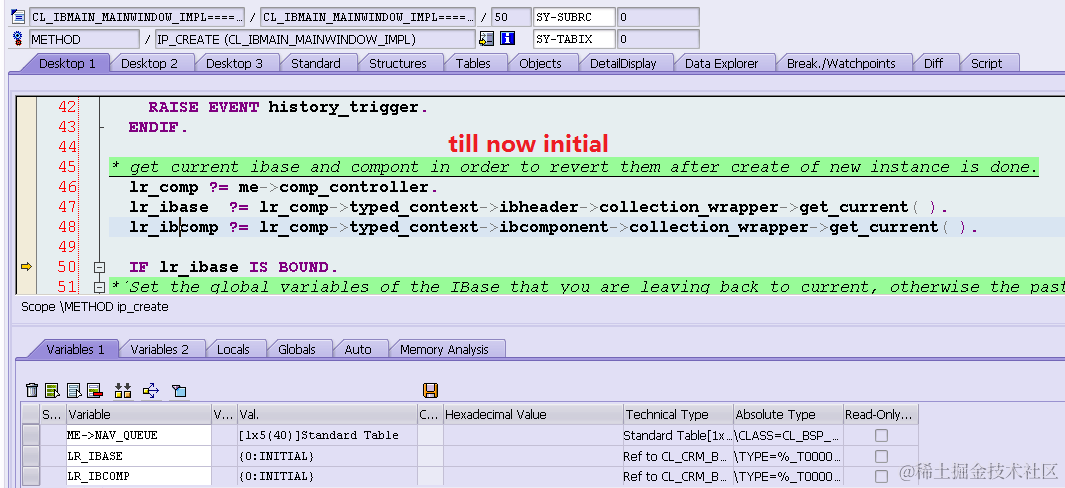Viewport: 1065px width, 488px height.
Task: Click the grey list icon in variables toolbar
Action: coord(74,390)
